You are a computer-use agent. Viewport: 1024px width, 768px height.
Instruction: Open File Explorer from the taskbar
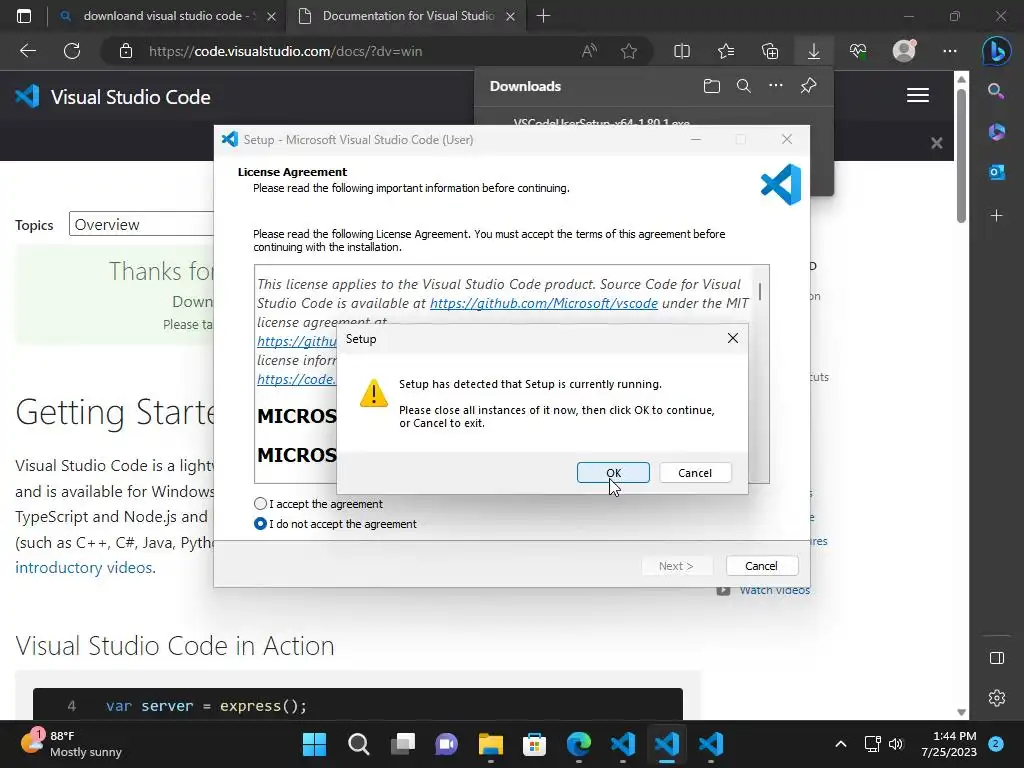pos(490,744)
